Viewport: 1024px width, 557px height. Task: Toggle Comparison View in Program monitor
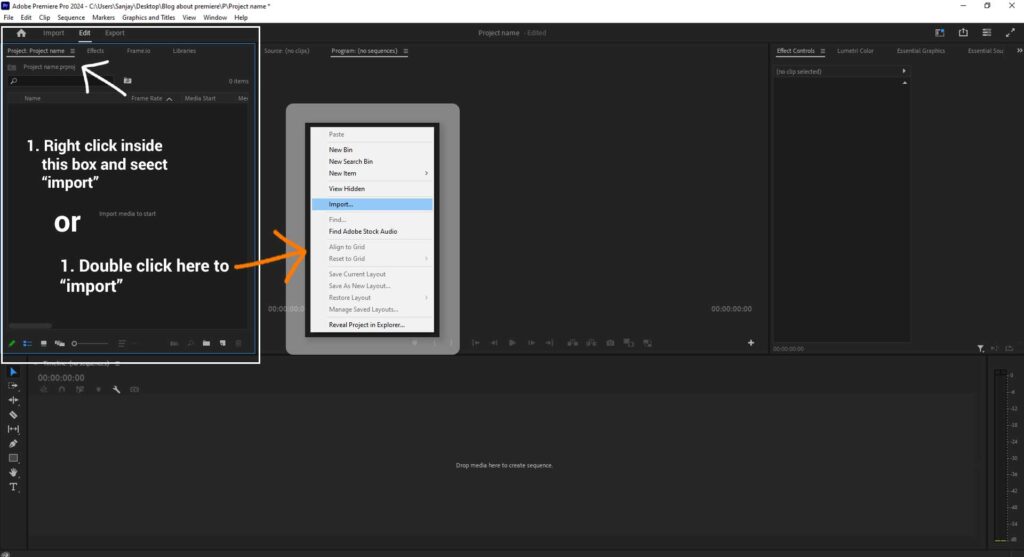click(628, 343)
